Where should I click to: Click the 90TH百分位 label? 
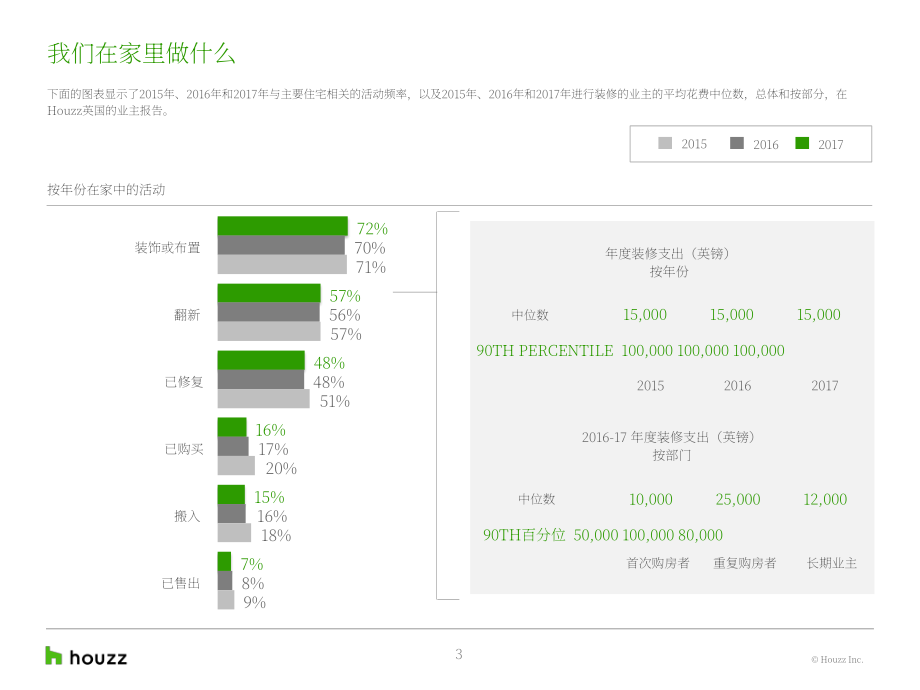pos(524,535)
